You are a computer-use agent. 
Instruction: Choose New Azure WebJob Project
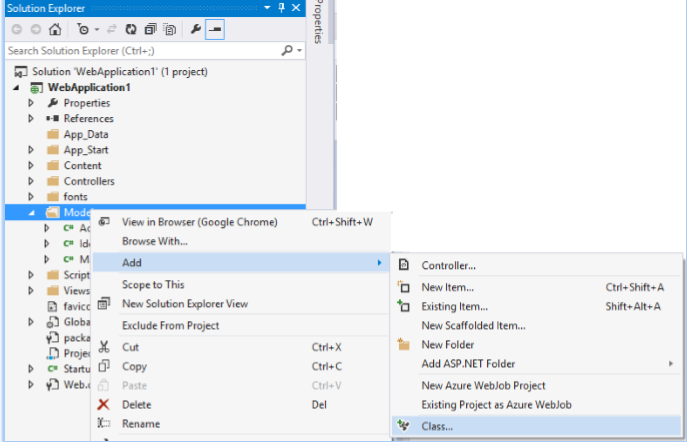click(537, 385)
